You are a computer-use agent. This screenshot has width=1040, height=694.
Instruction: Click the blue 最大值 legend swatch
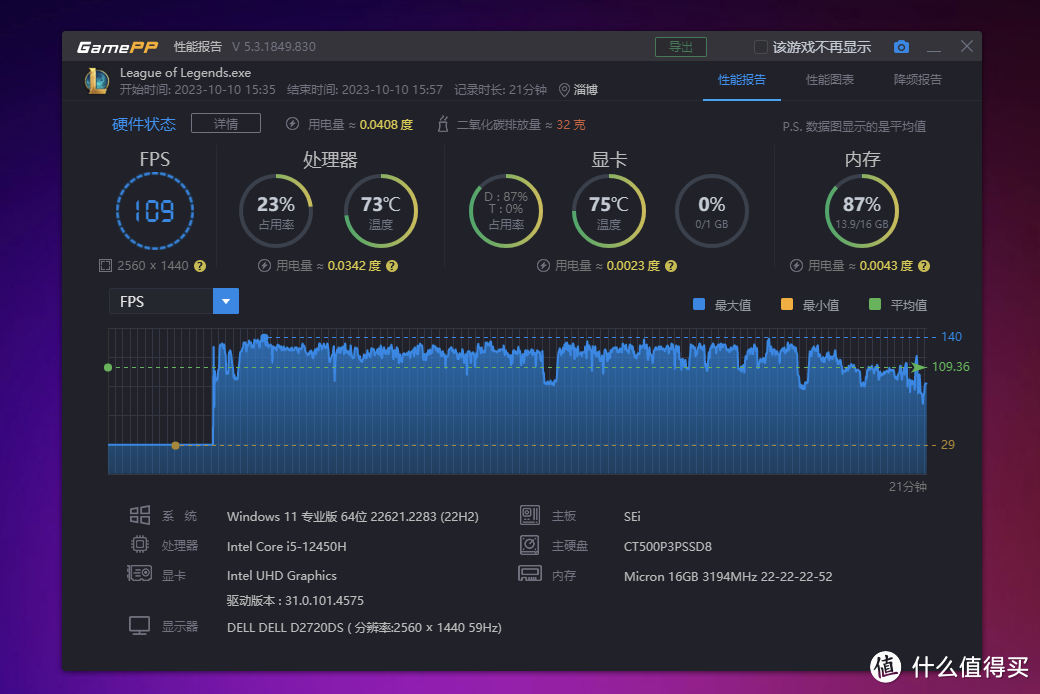[x=698, y=305]
